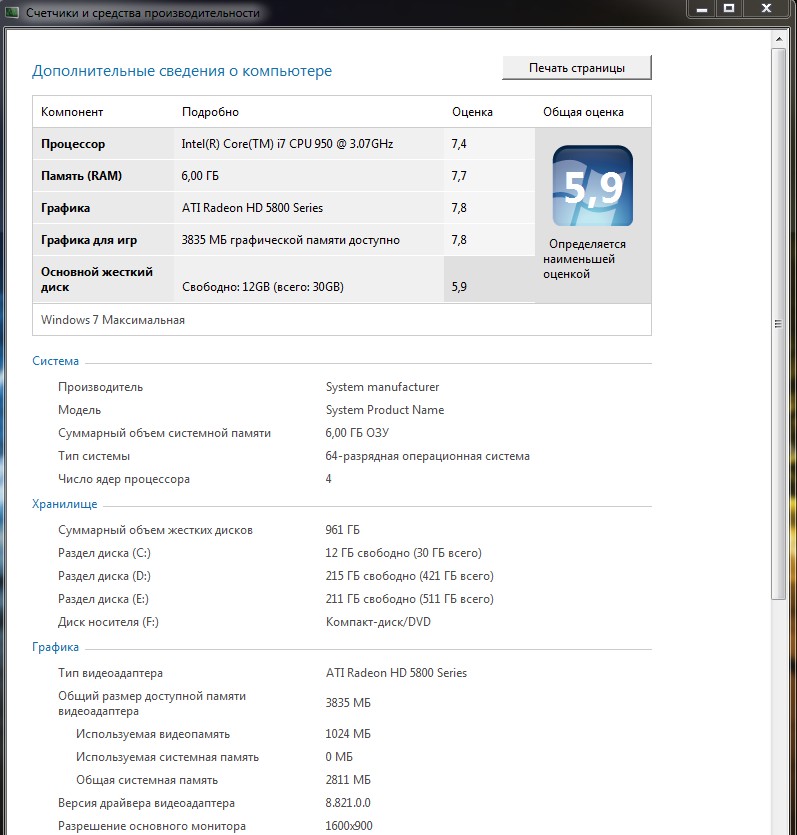The height and width of the screenshot is (835, 797).
Task: Close the performance info window
Action: tap(766, 9)
